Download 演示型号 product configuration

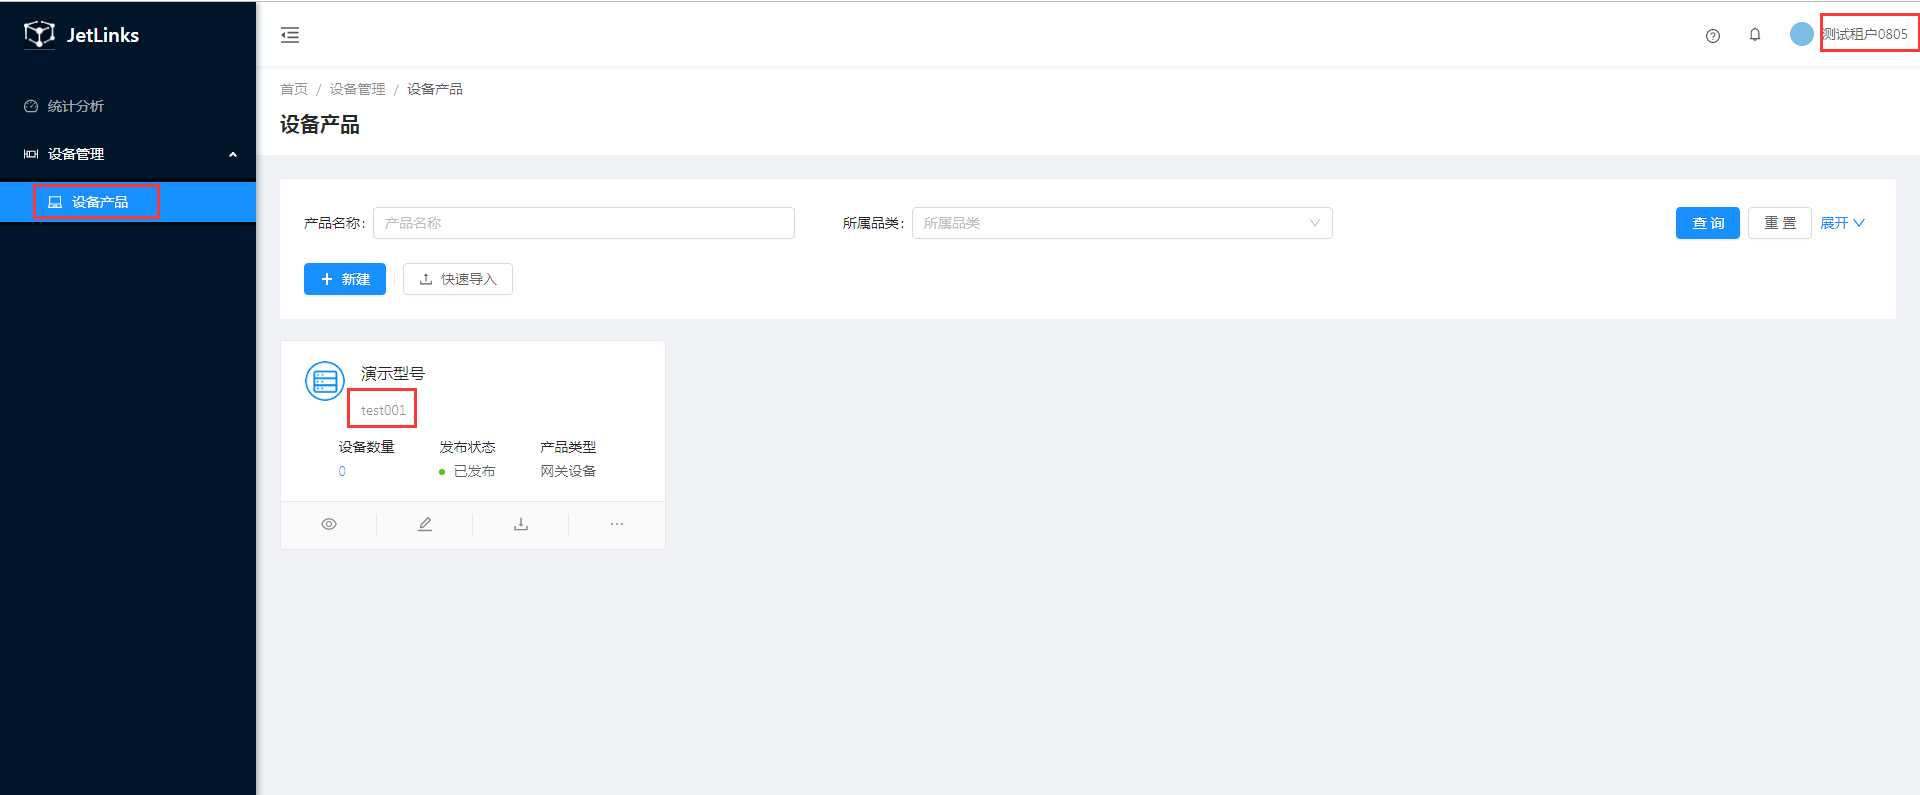521,524
